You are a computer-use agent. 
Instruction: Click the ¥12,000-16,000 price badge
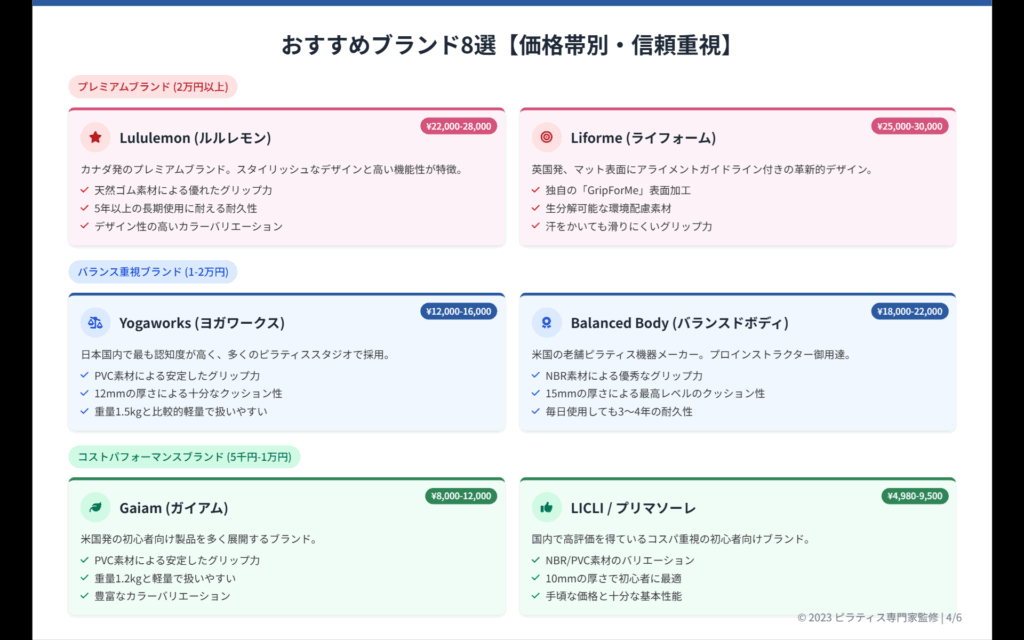[x=459, y=311]
